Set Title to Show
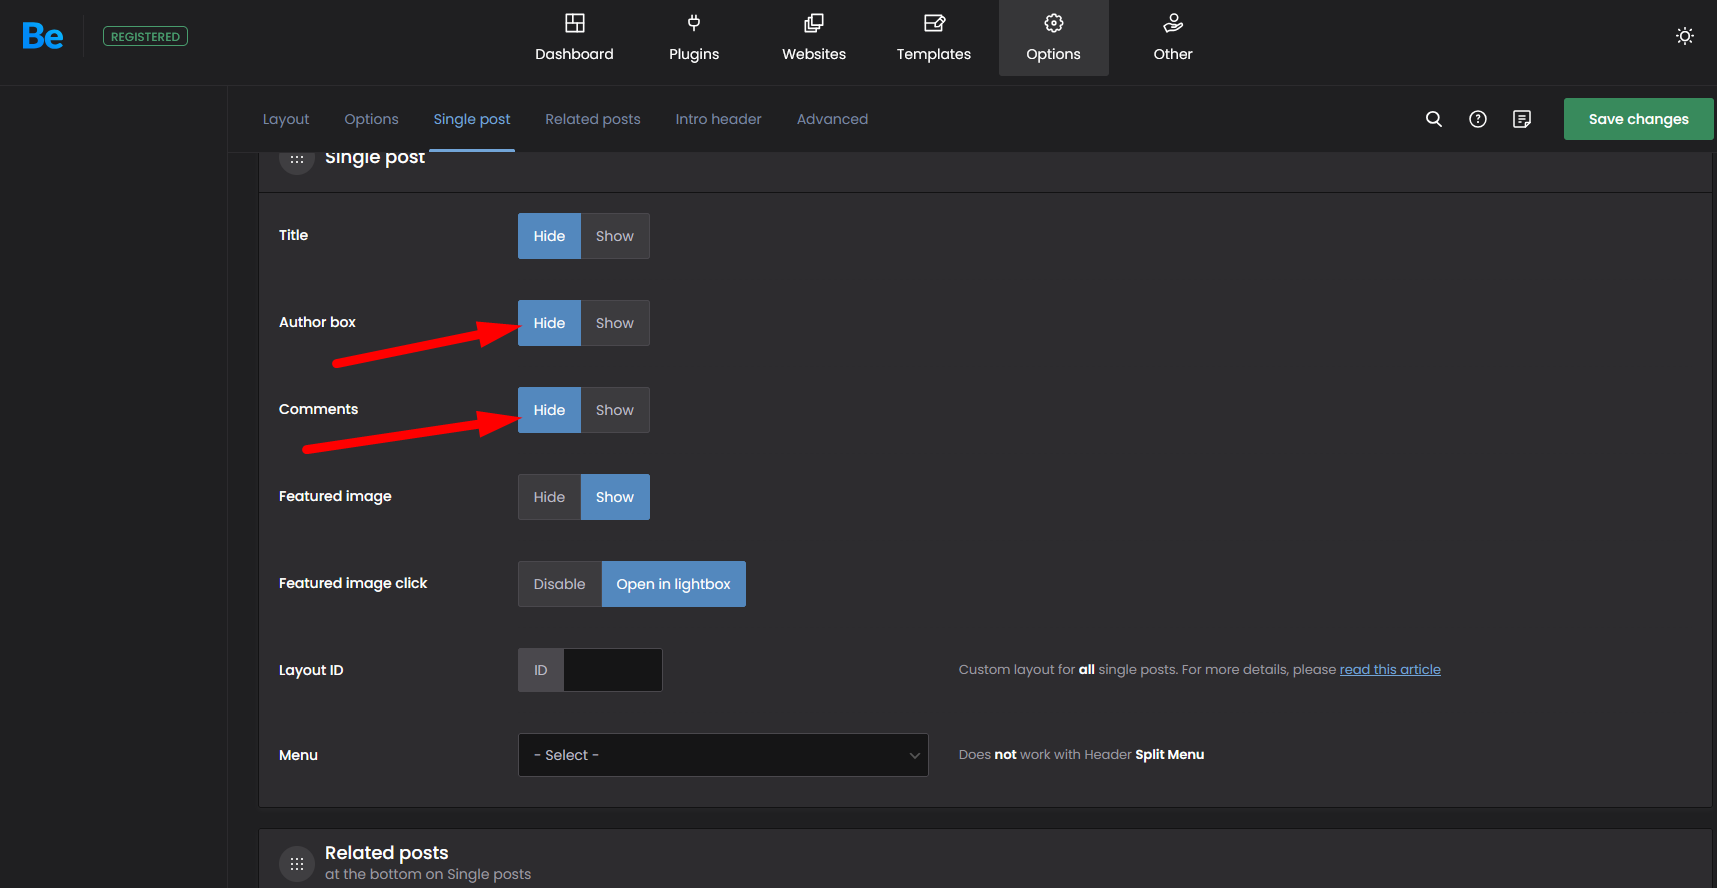The image size is (1717, 888). pyautogui.click(x=614, y=236)
